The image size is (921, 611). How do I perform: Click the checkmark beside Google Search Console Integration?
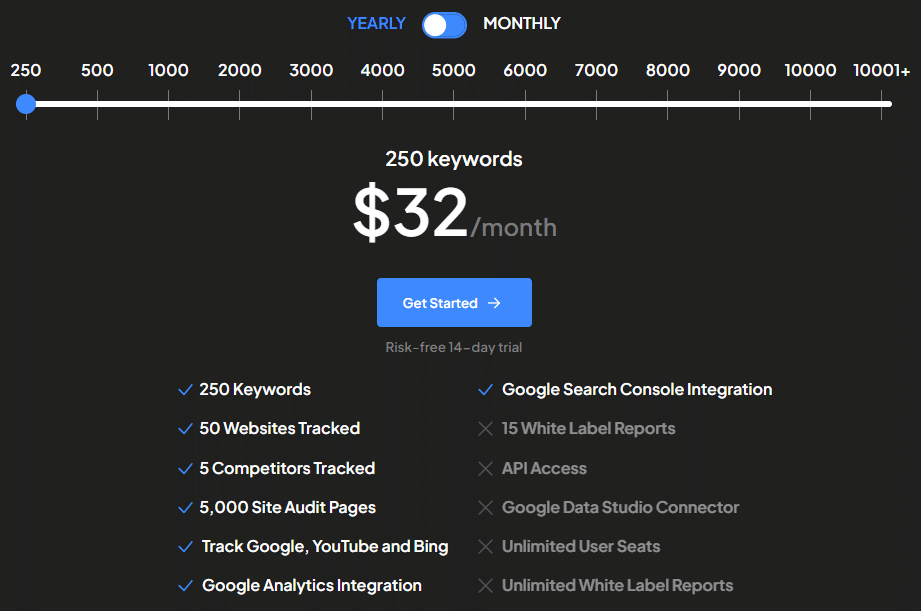[x=486, y=389]
